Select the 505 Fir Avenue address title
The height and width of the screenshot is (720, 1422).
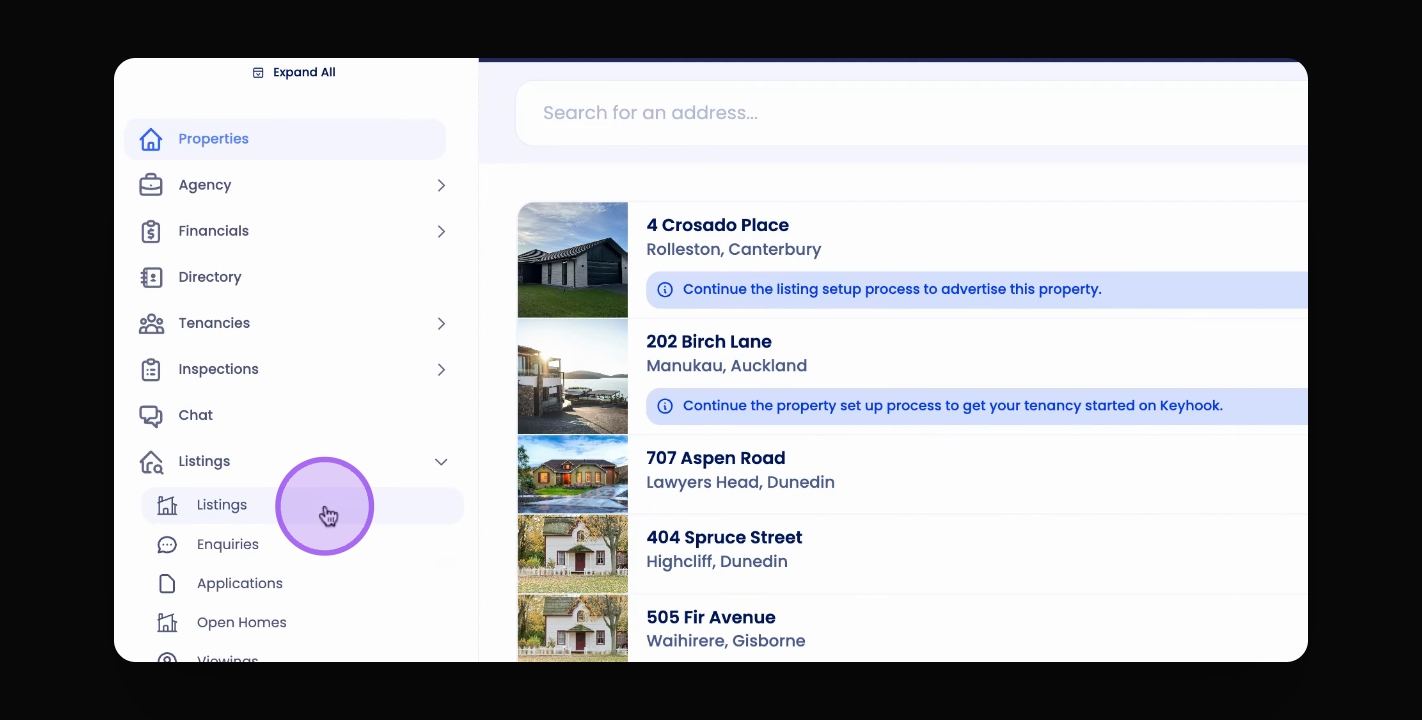pos(711,617)
